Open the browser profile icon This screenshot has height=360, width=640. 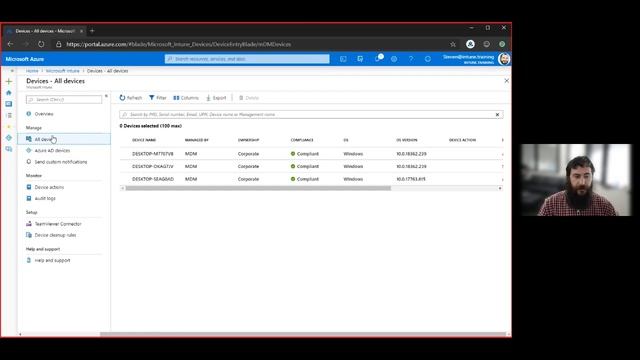(x=470, y=44)
